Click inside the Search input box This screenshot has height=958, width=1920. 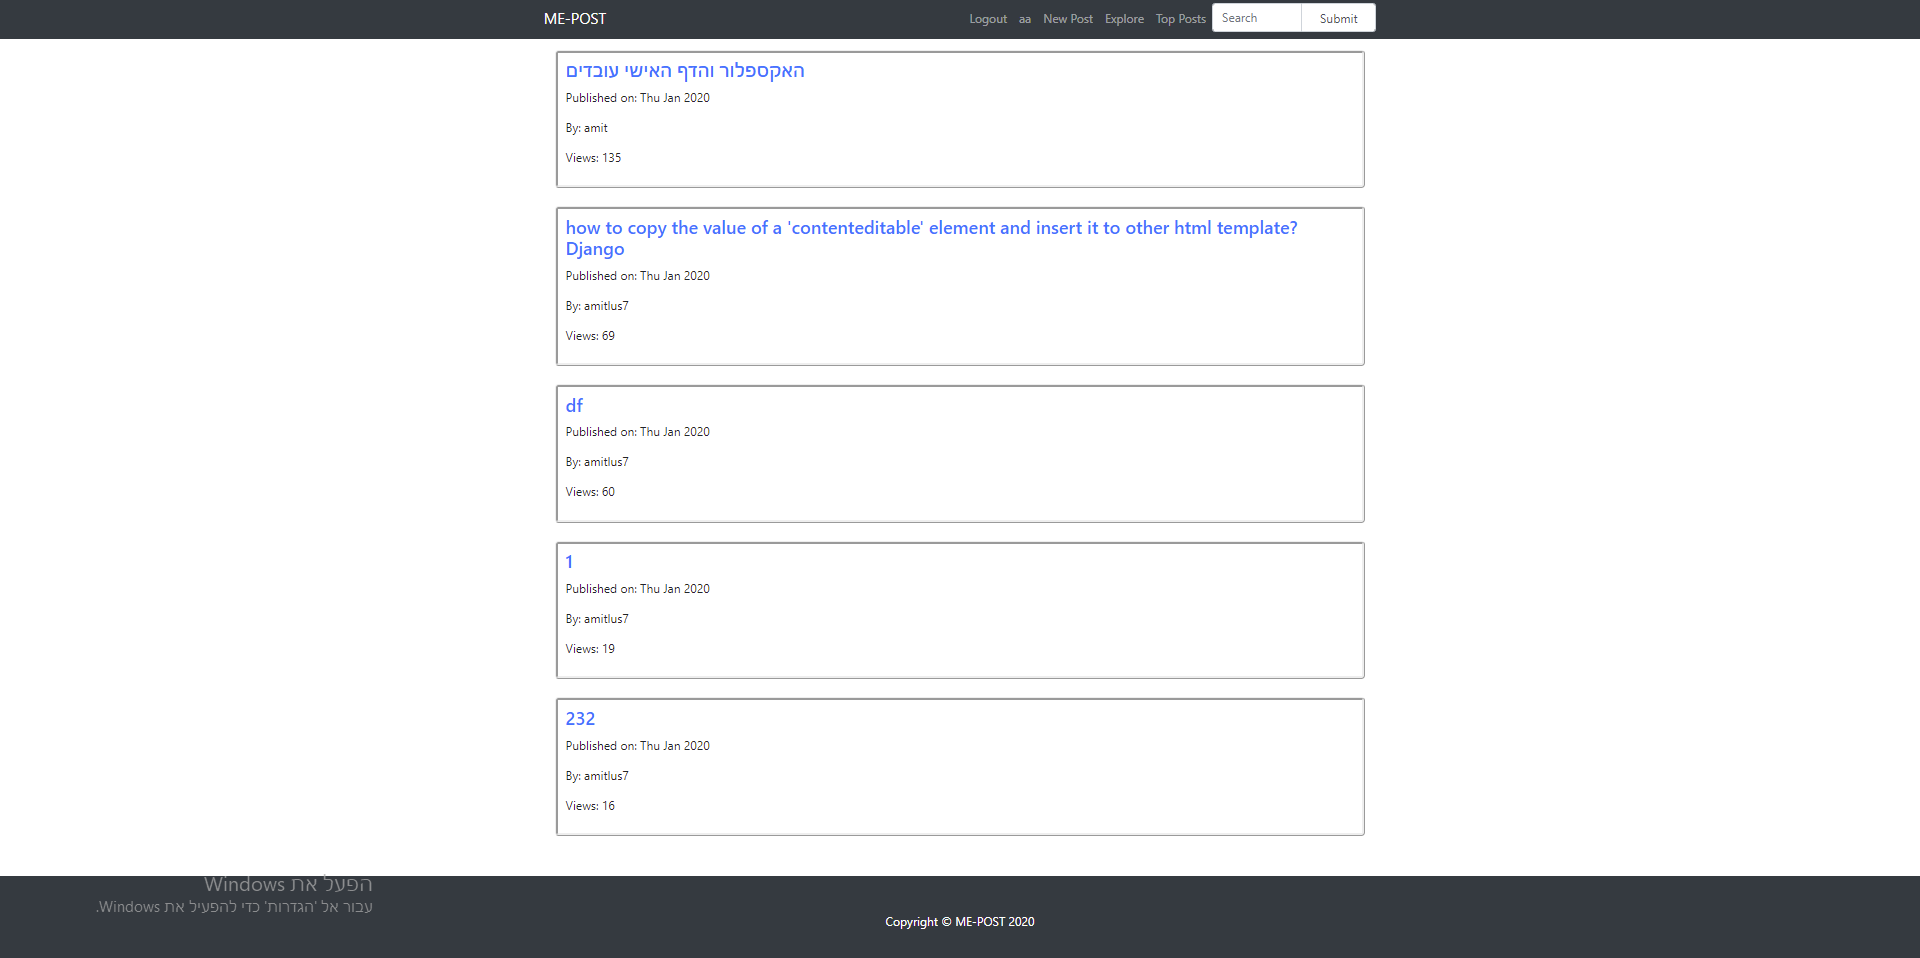point(1255,17)
